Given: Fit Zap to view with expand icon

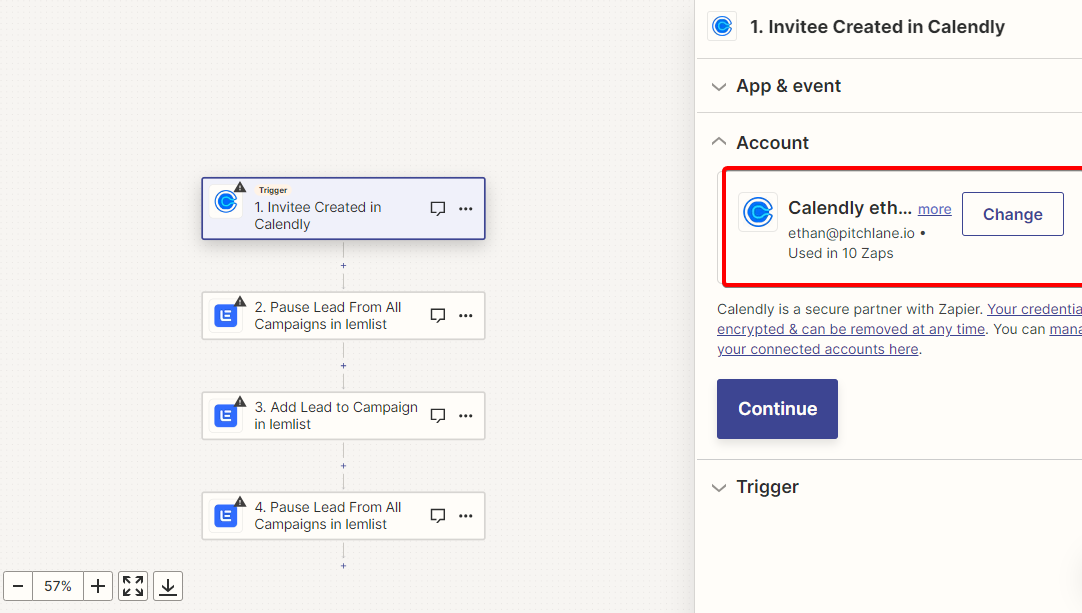Looking at the screenshot, I should pos(133,586).
